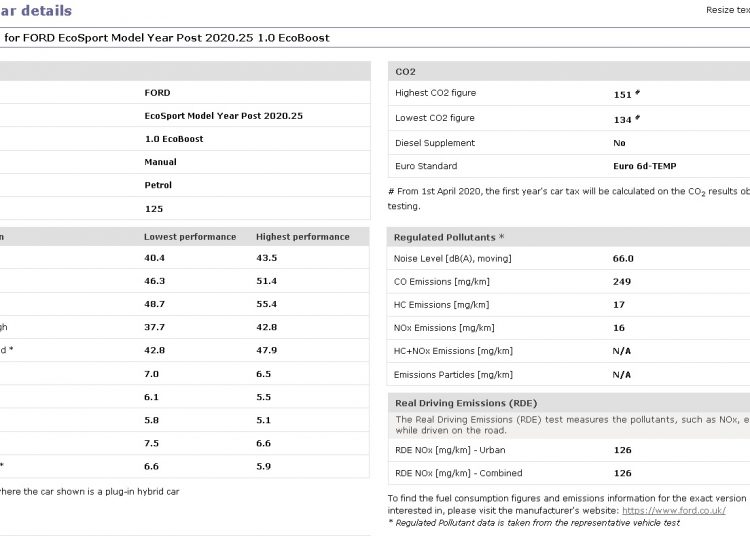This screenshot has height=536, width=750.
Task: Click the Highest performance column header
Action: pos(303,237)
